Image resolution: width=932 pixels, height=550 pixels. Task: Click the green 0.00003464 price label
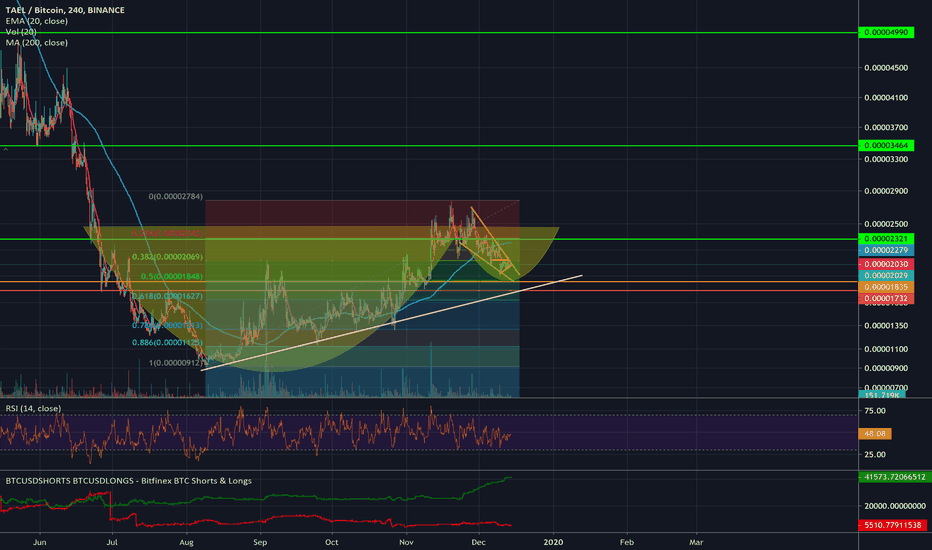(x=886, y=145)
